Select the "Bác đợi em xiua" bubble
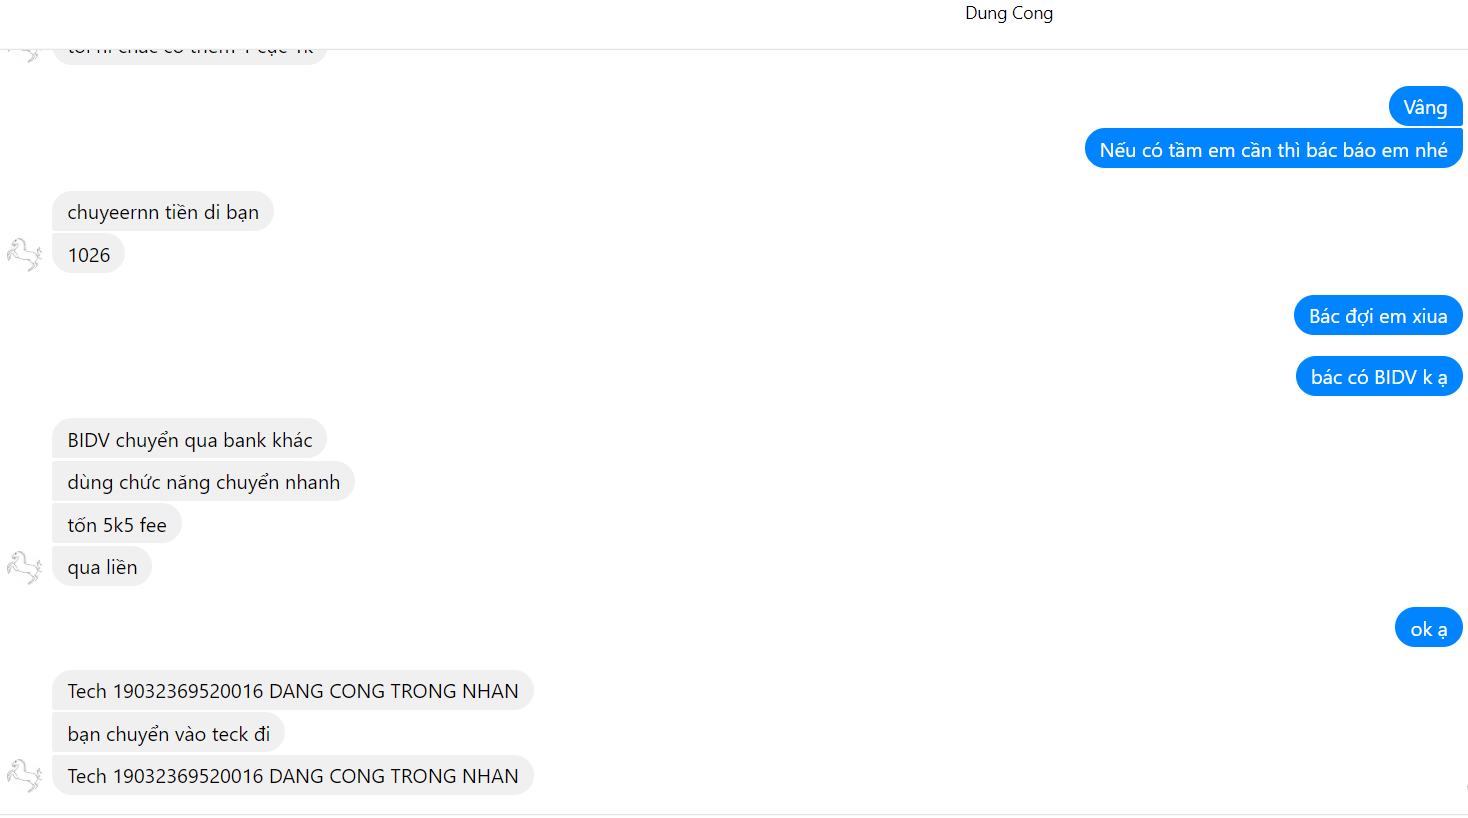This screenshot has height=818, width=1468. 1377,316
